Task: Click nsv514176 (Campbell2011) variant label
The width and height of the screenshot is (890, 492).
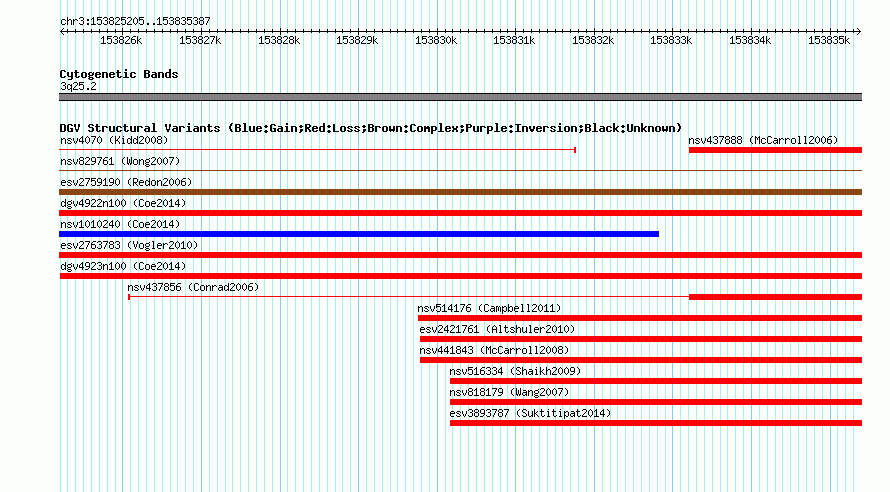Action: coord(489,308)
